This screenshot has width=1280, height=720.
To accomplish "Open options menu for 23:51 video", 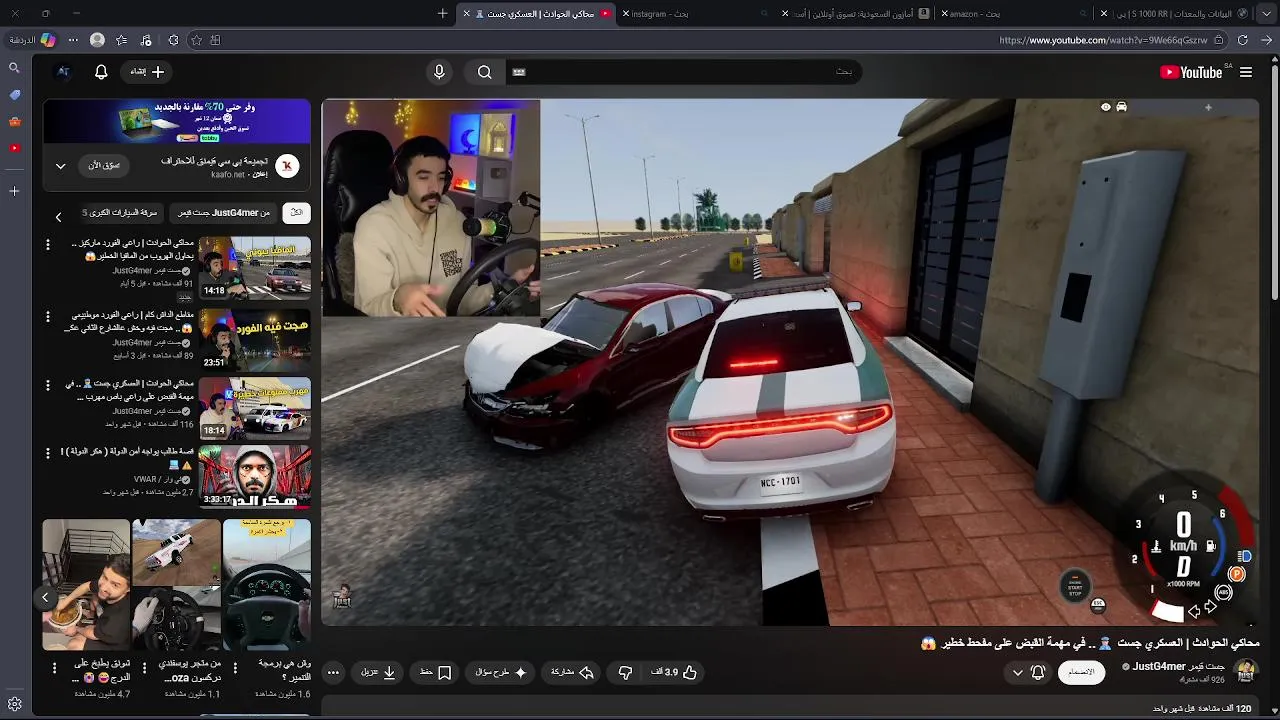I will (x=47, y=316).
